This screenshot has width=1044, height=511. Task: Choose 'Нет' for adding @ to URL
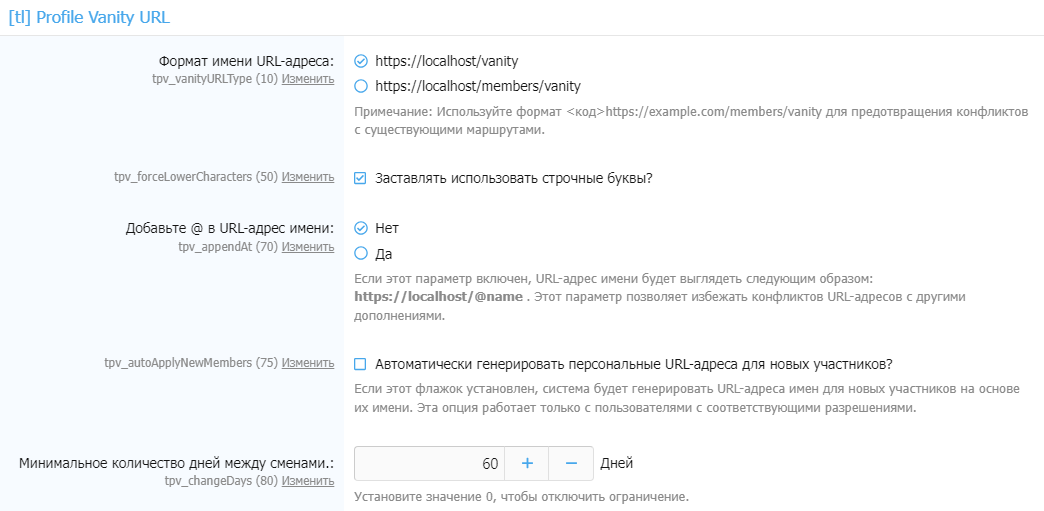tap(362, 228)
